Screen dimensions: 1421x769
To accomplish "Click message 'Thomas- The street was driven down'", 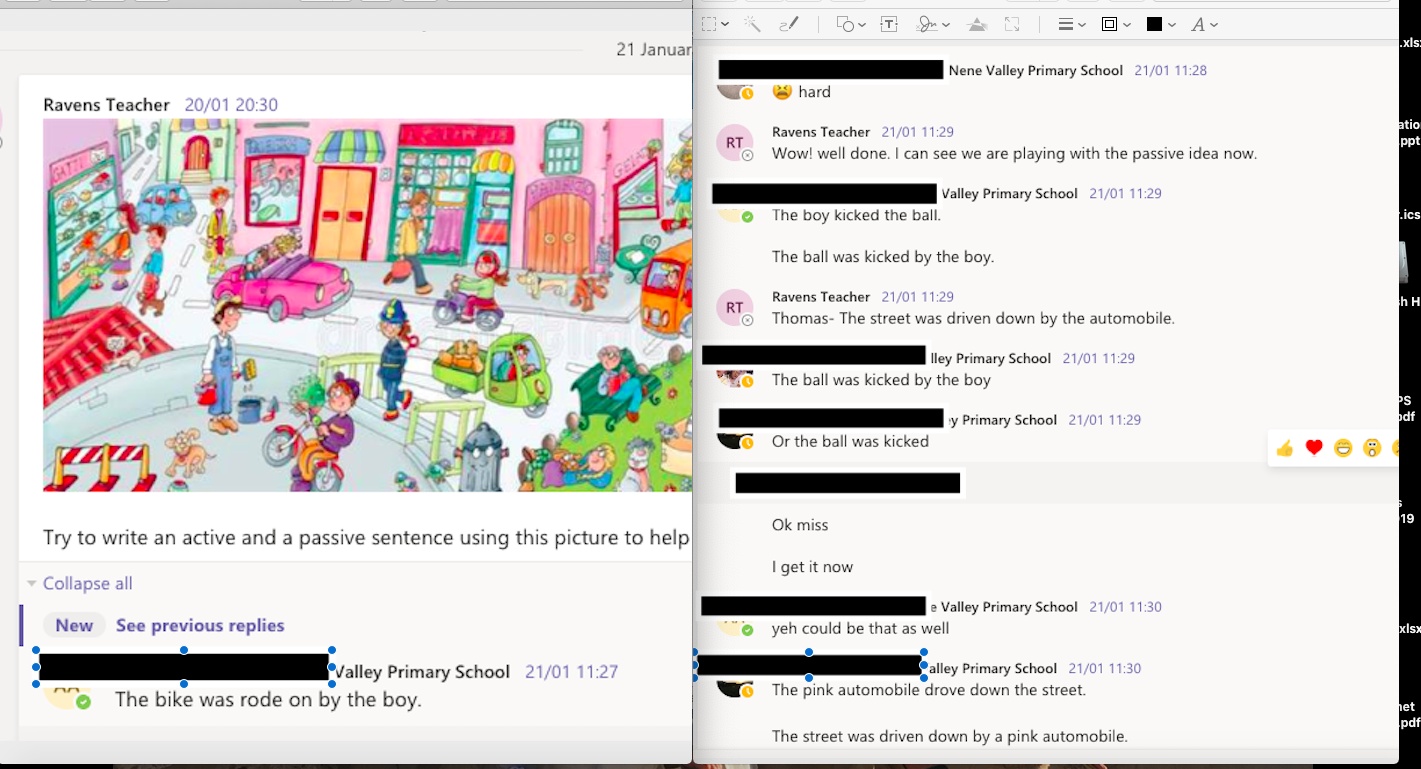I will coord(973,319).
